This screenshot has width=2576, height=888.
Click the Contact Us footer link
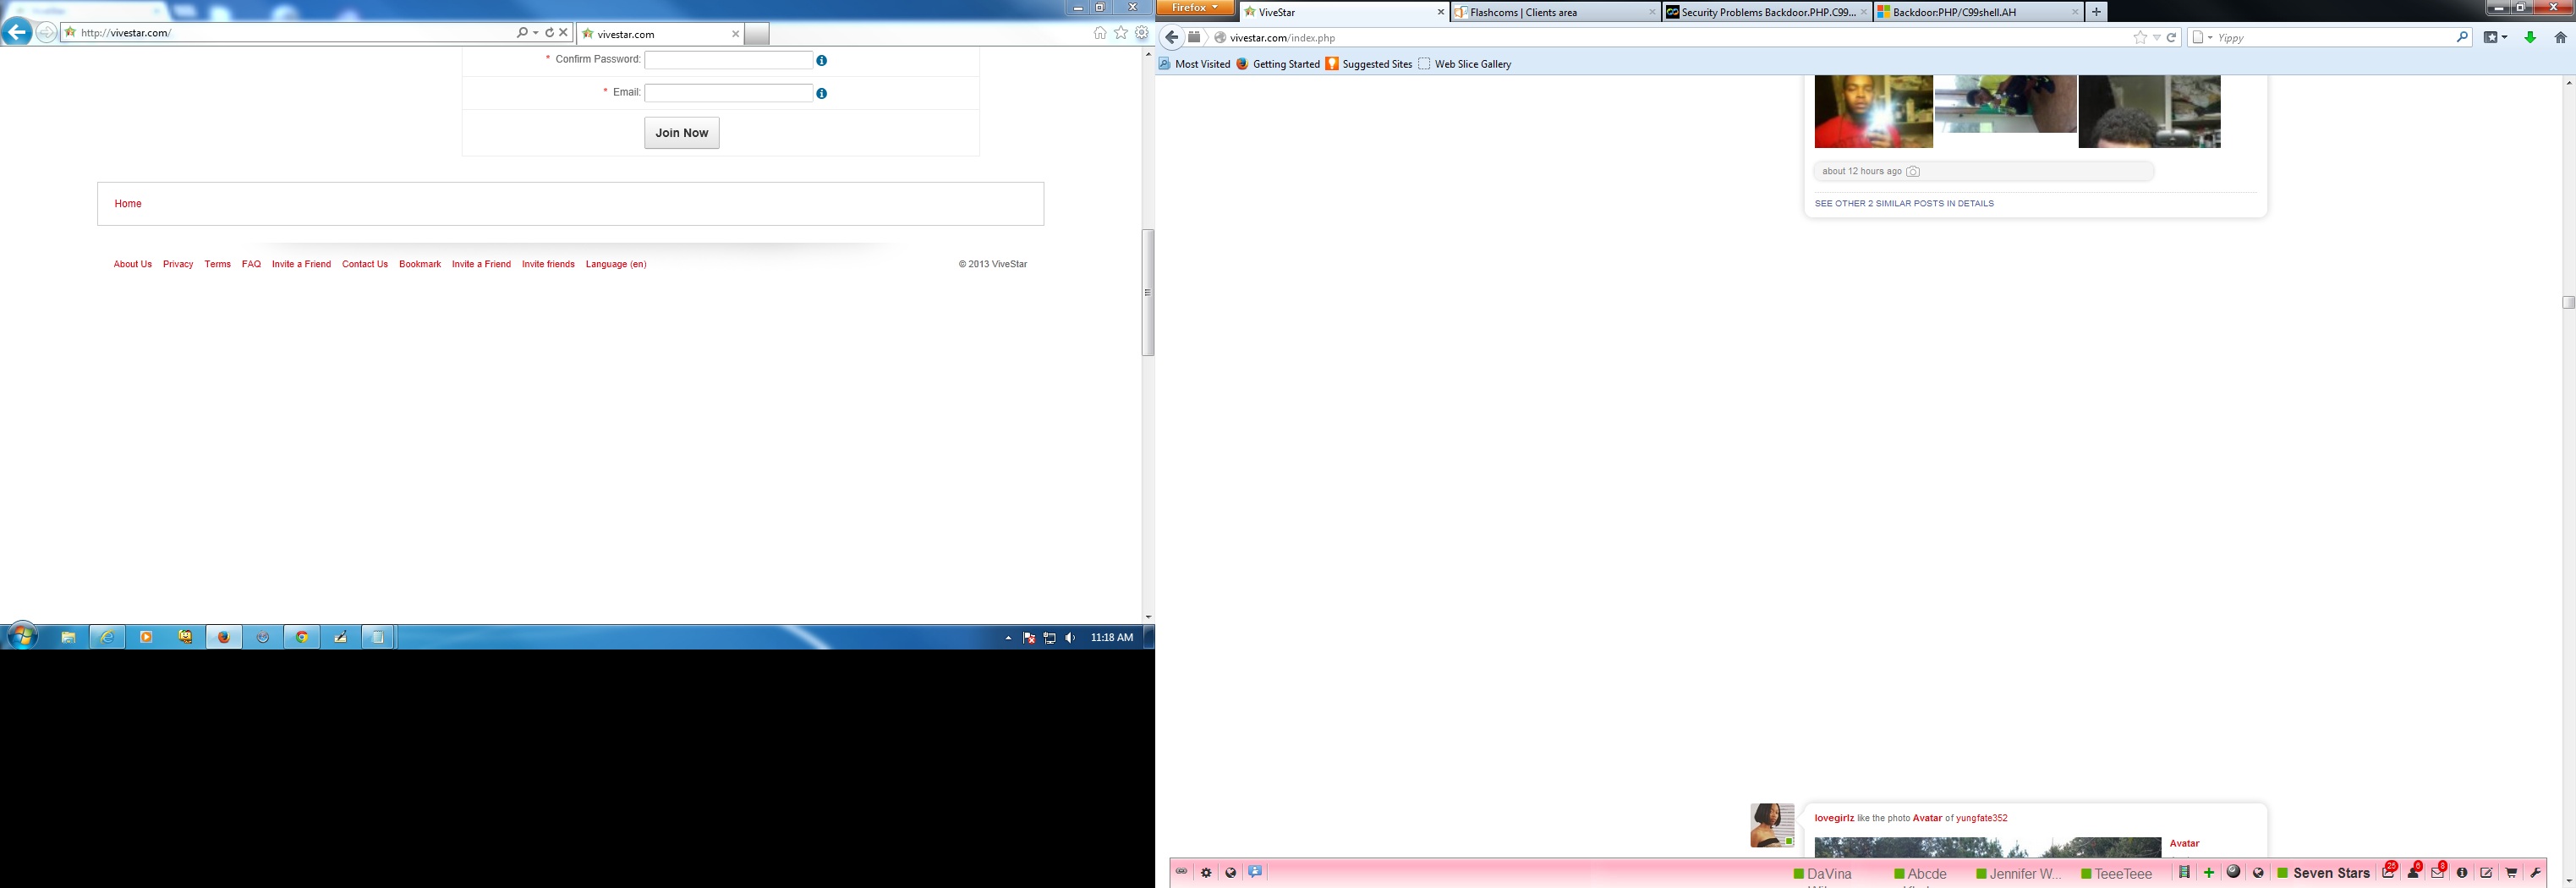tap(365, 264)
